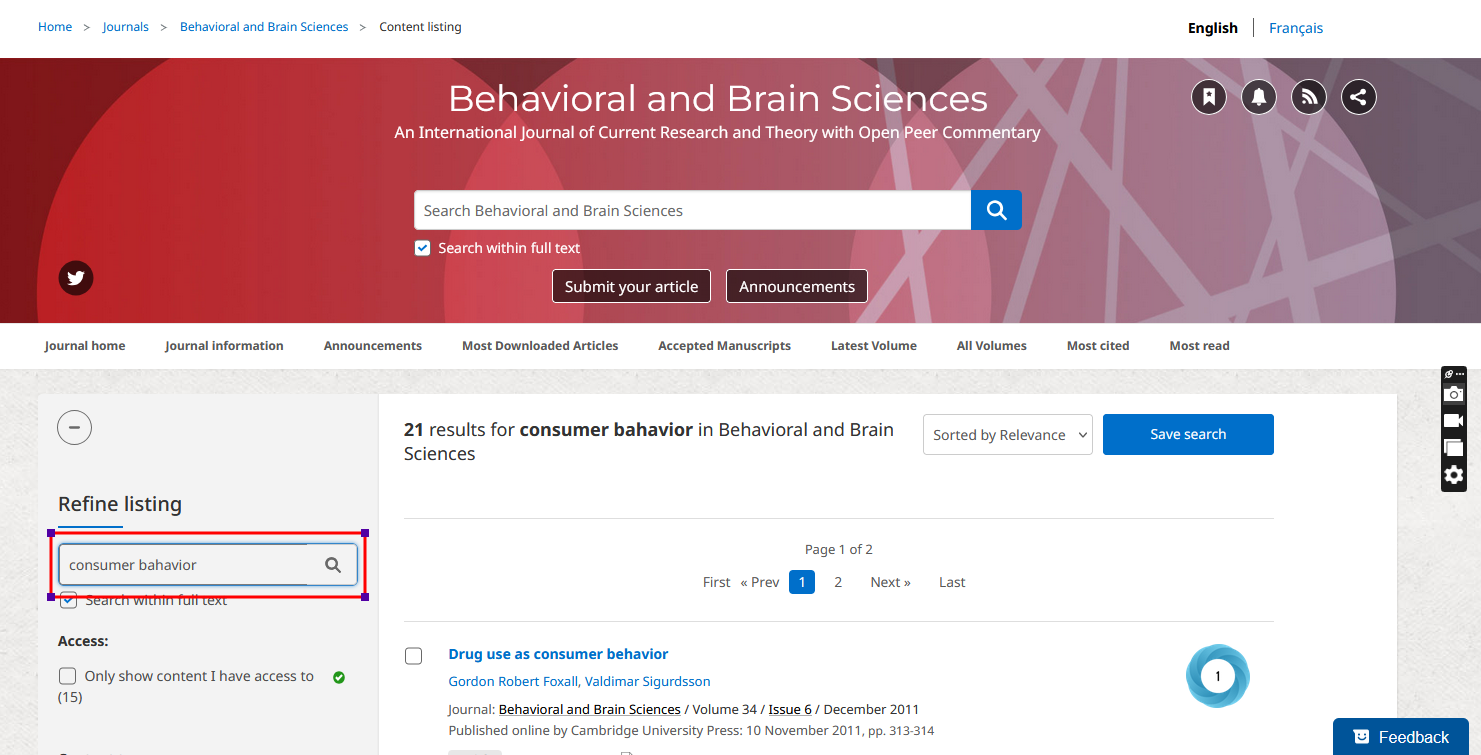Open the journal's Twitter icon
Image resolution: width=1481 pixels, height=755 pixels.
click(76, 278)
